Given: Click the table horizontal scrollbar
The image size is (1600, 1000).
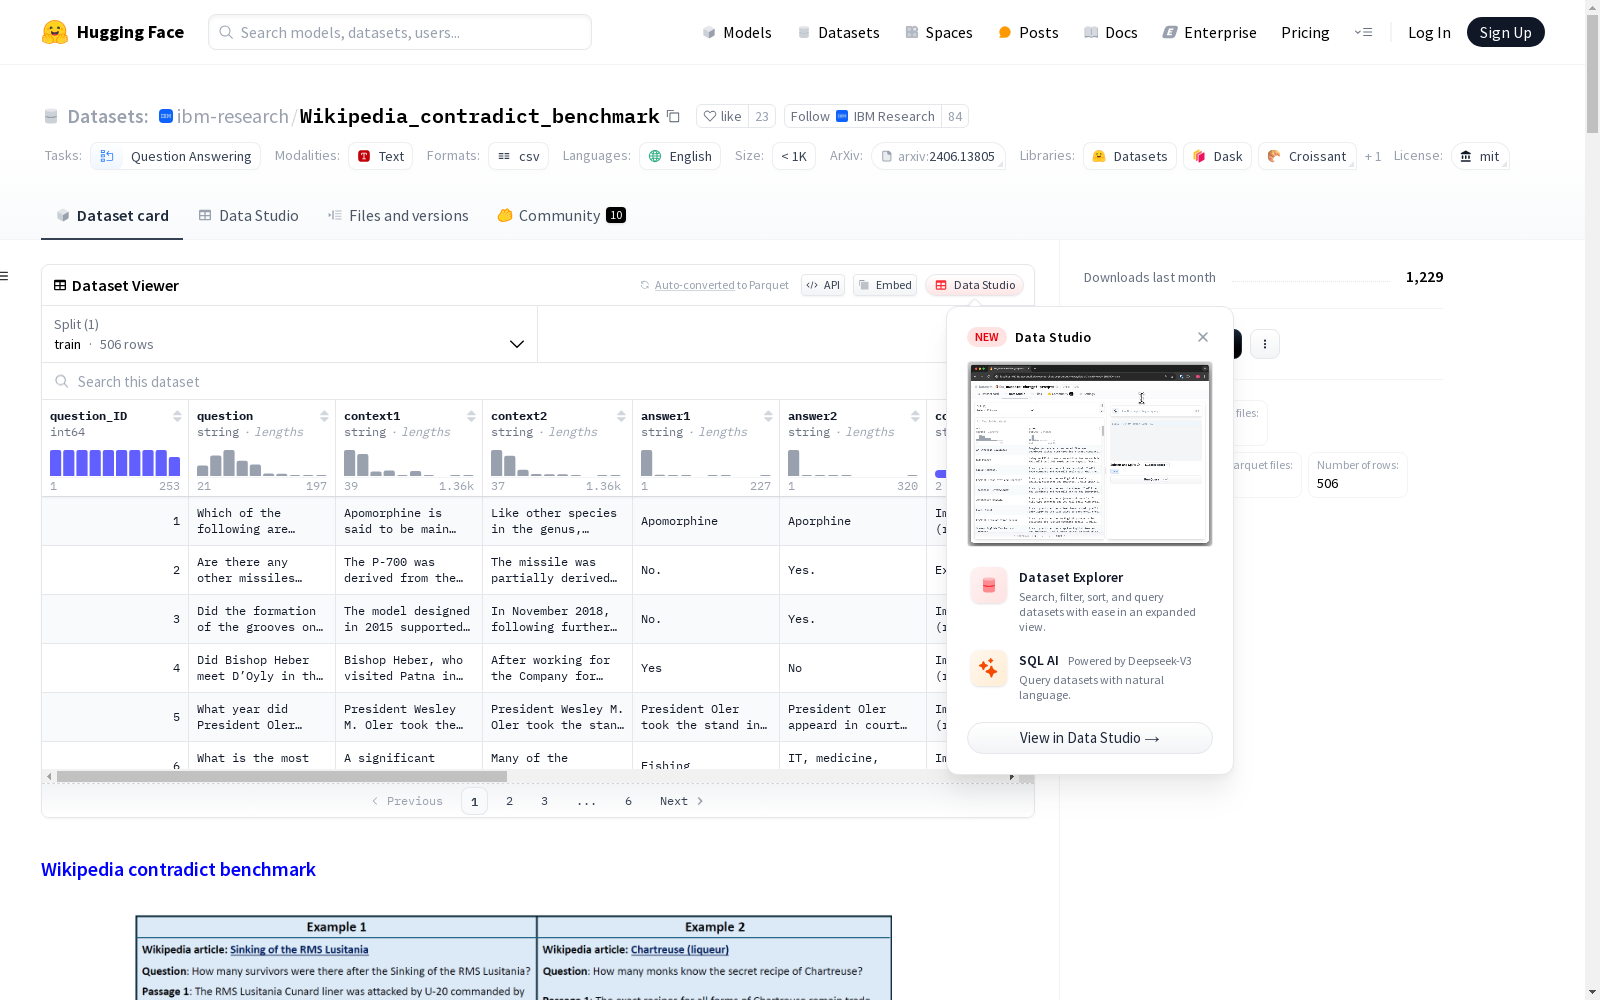Looking at the screenshot, I should pyautogui.click(x=282, y=776).
